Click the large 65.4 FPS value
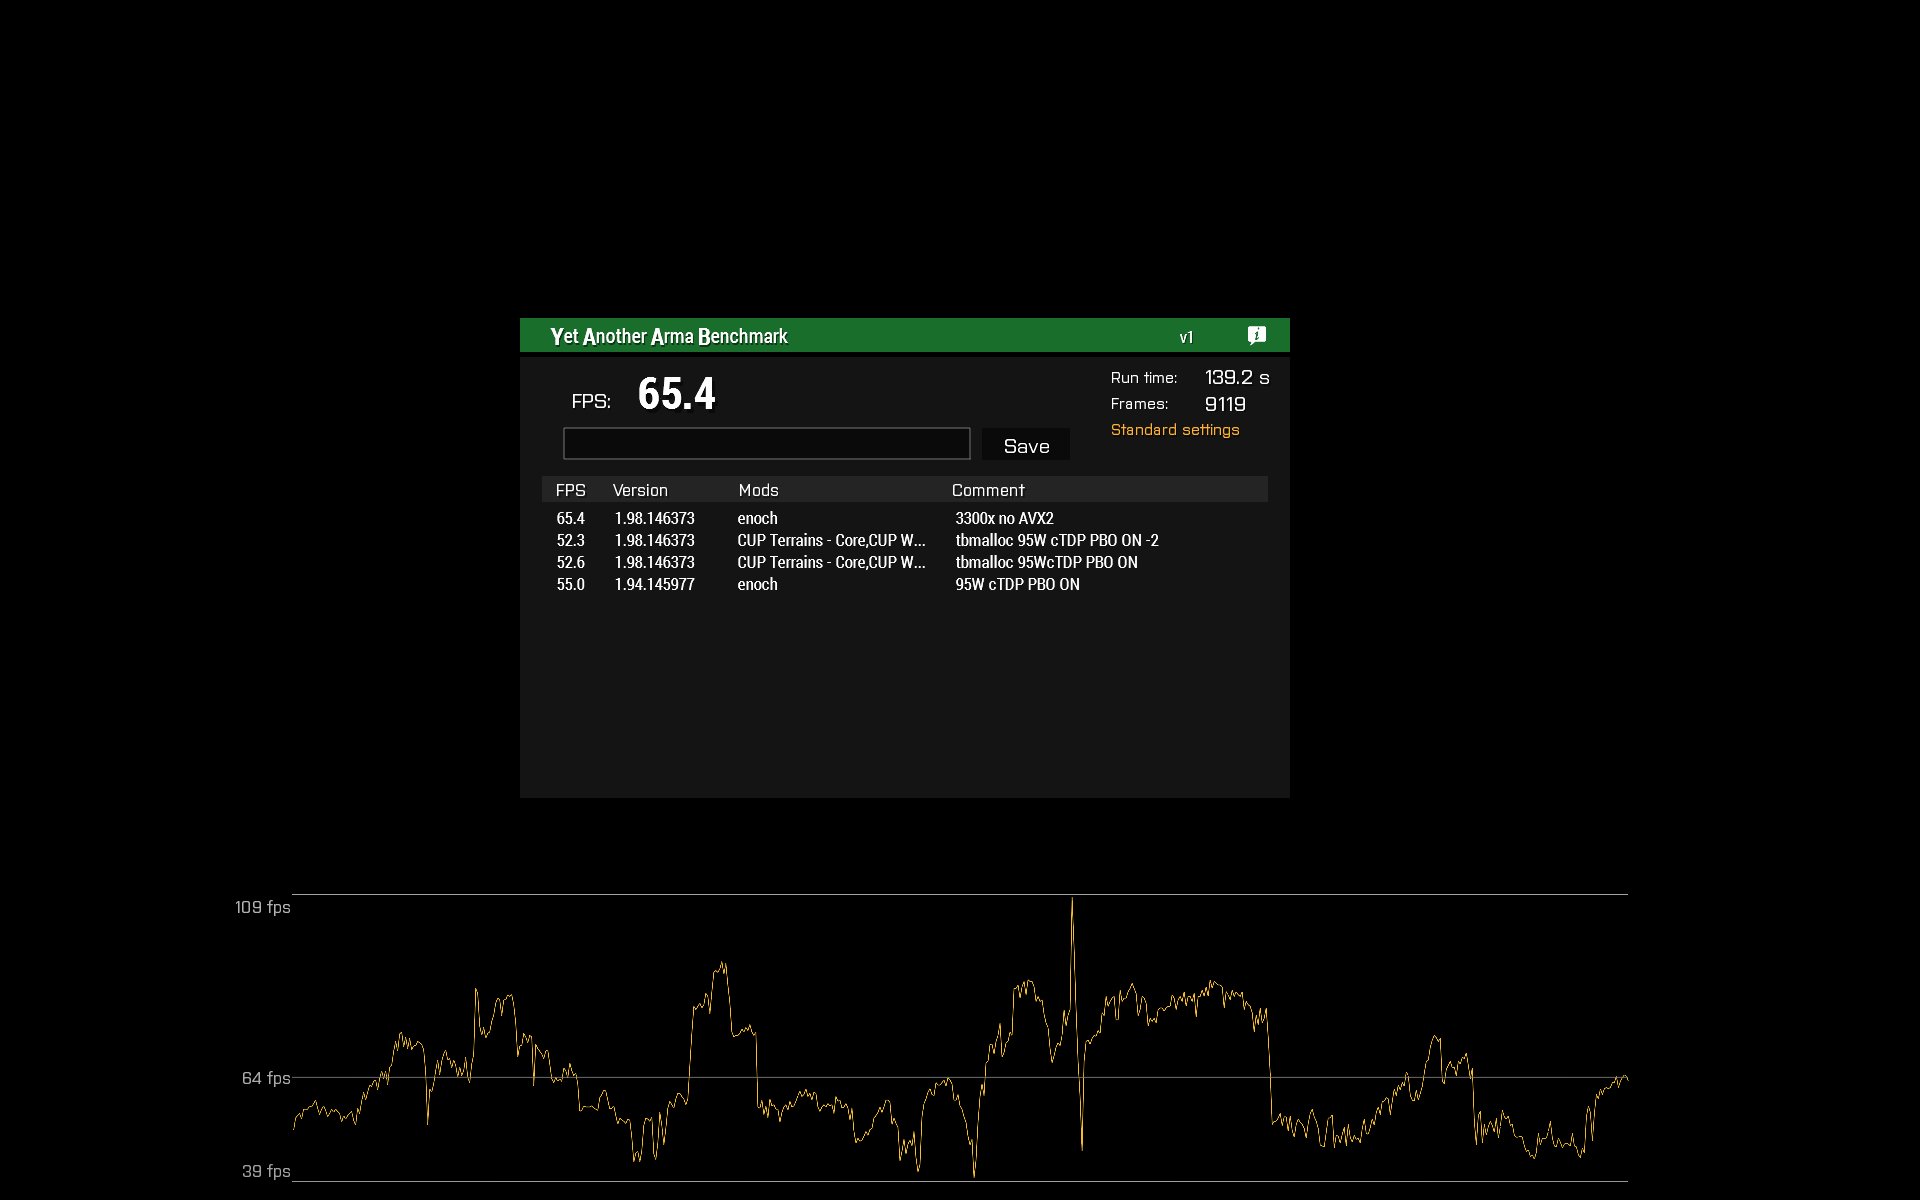 (x=676, y=394)
